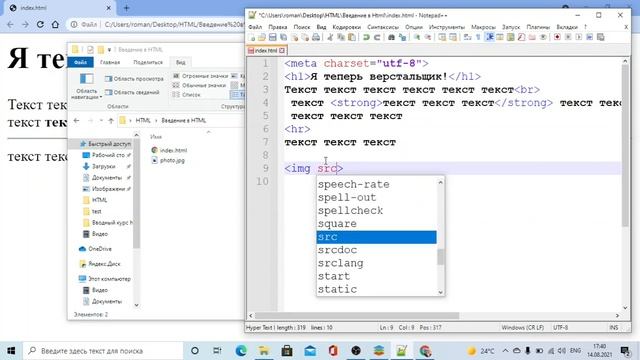Open the Синтаксисы menu in Notepad++

click(x=382, y=27)
